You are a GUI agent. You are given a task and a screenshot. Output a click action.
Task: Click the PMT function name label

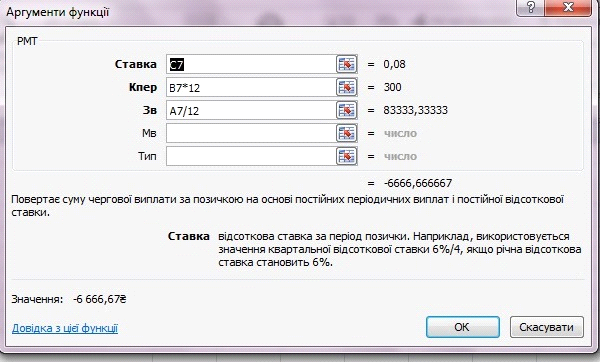point(27,41)
